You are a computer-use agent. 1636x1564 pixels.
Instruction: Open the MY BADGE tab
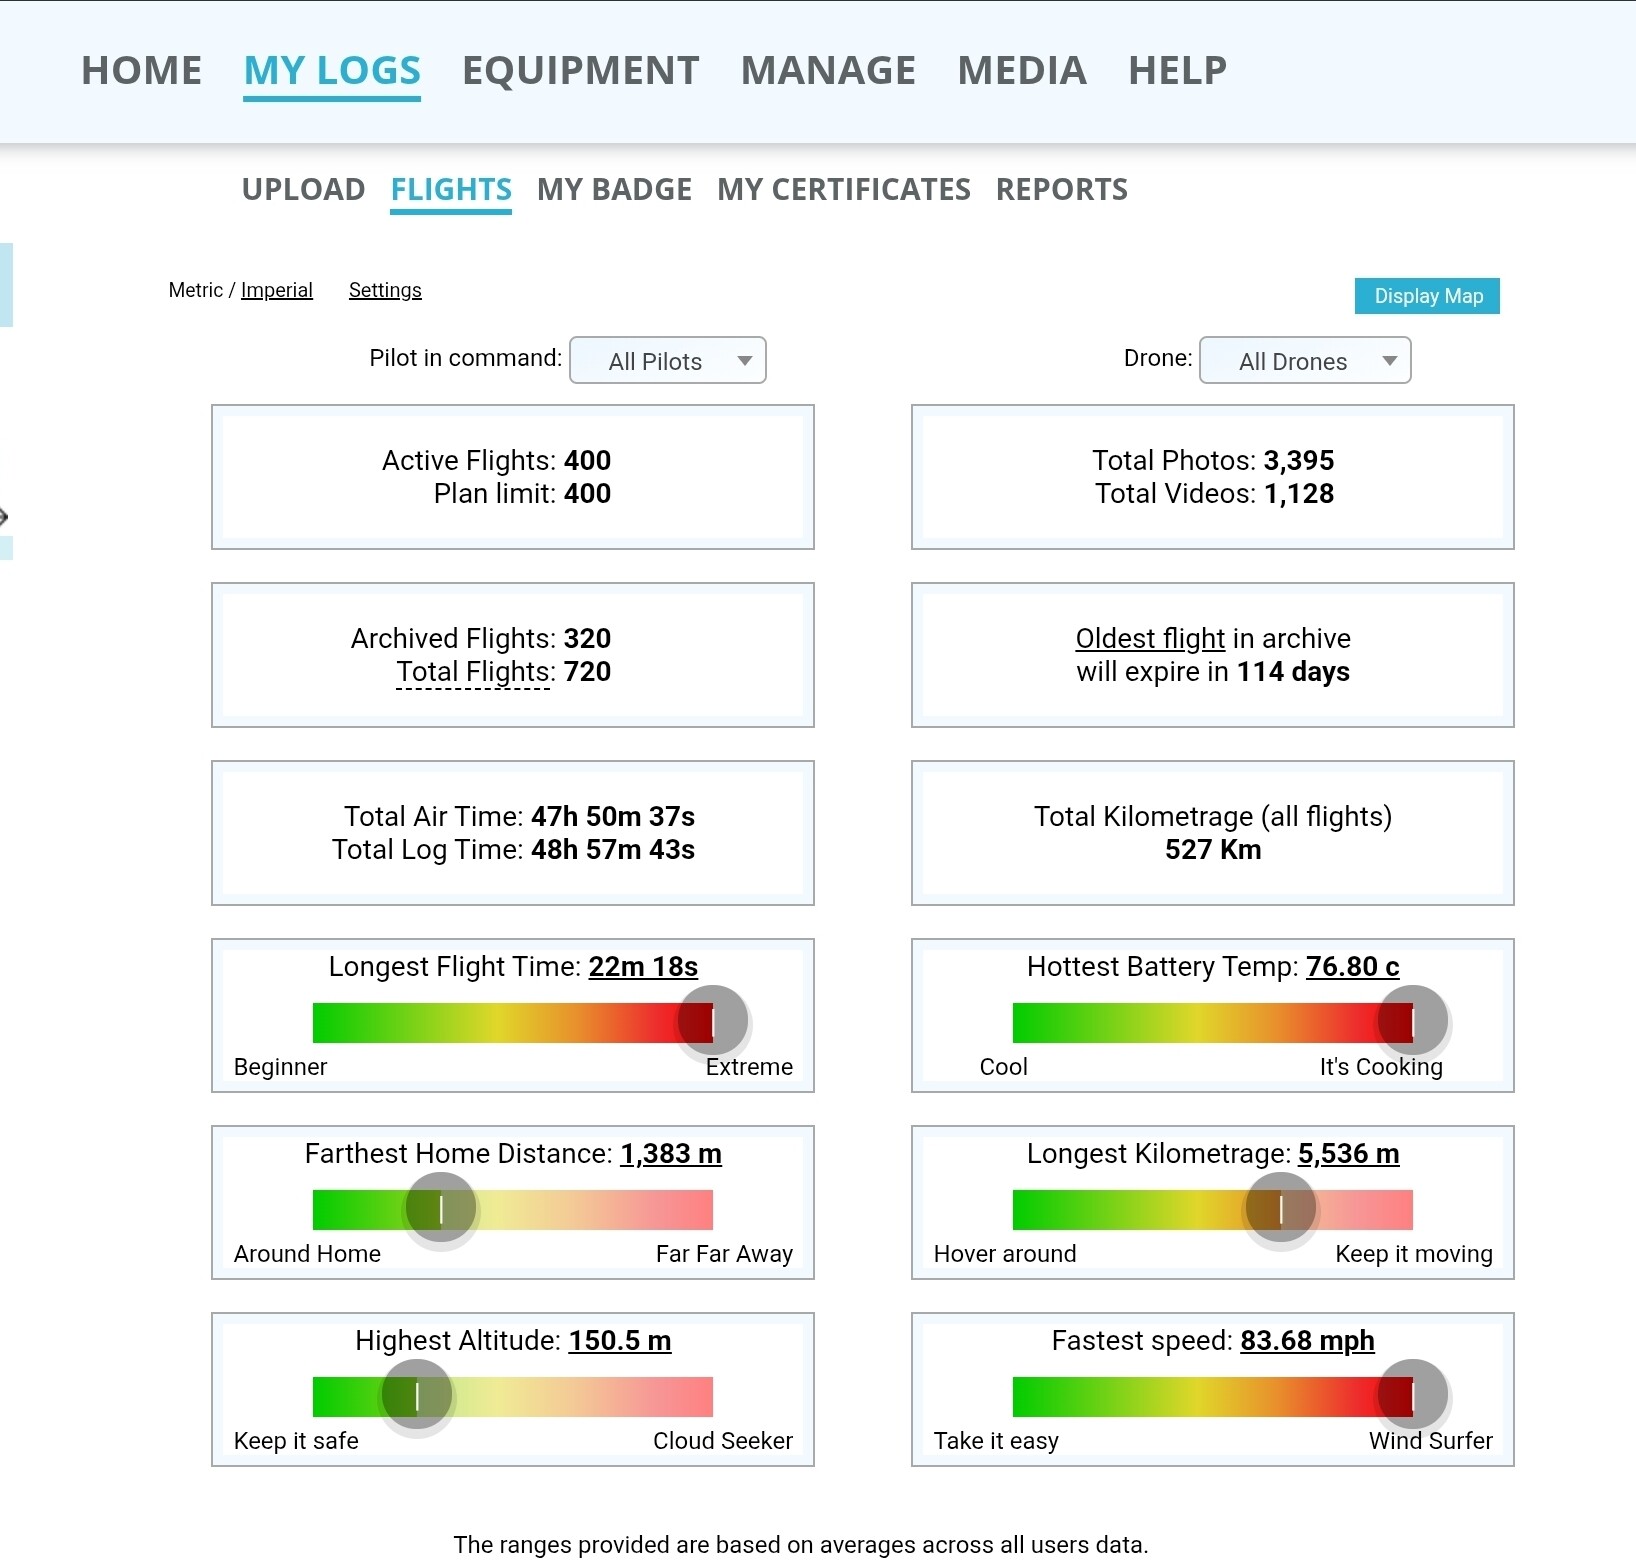(x=614, y=189)
